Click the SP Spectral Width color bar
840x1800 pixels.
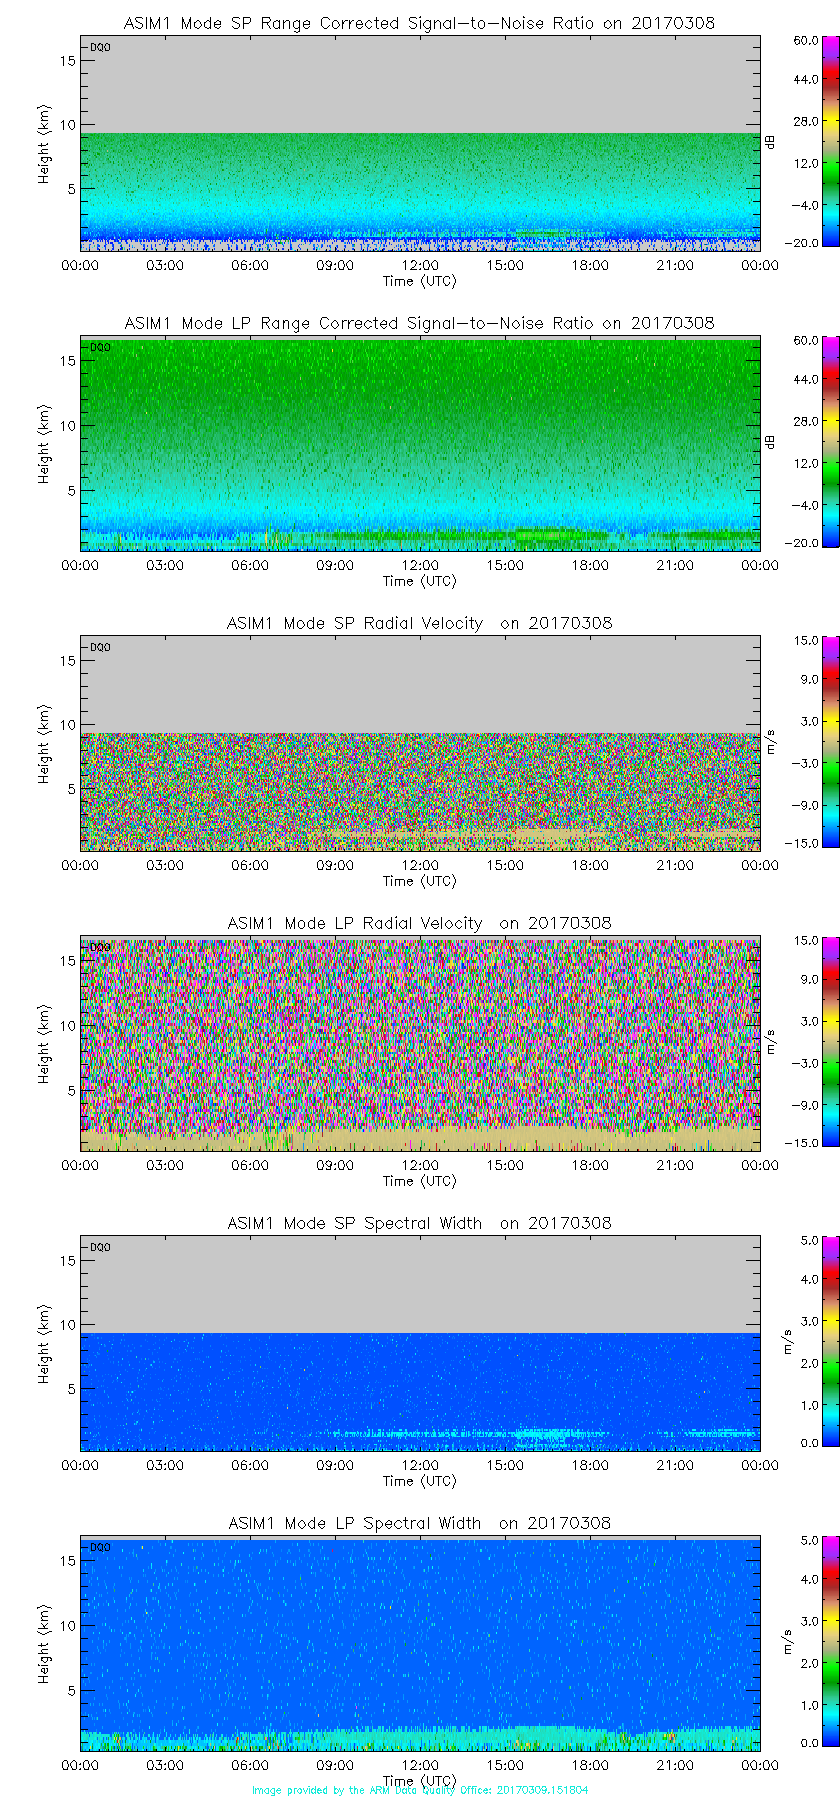tap(805, 1341)
